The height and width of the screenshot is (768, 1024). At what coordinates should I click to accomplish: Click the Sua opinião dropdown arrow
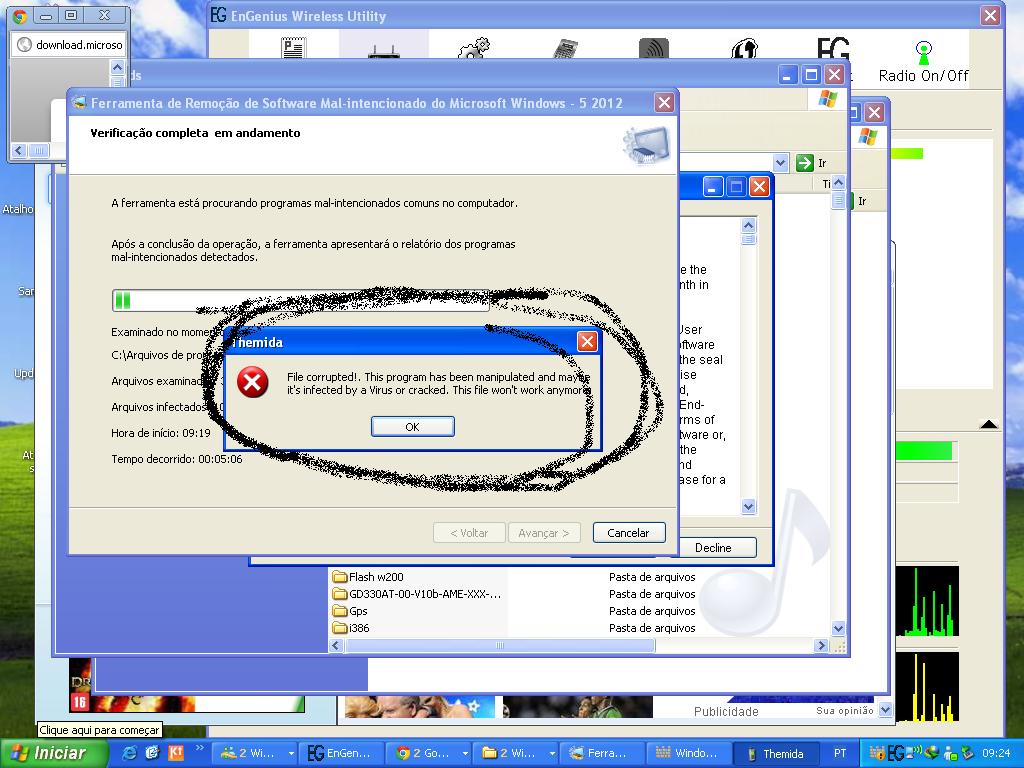pyautogui.click(x=885, y=710)
